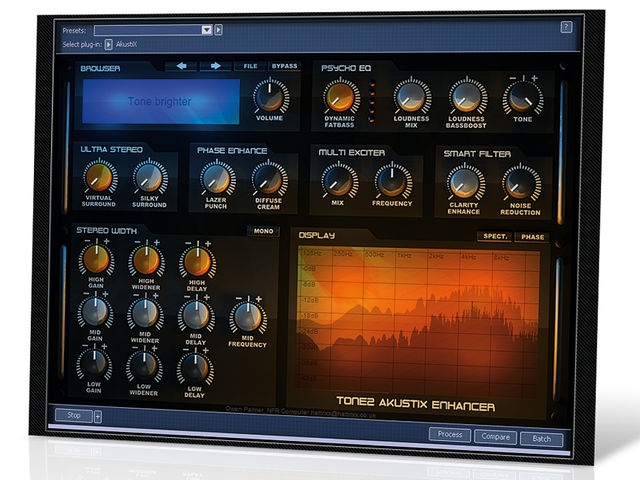Click the Mid Frequency knob
The width and height of the screenshot is (640, 480).
247,317
